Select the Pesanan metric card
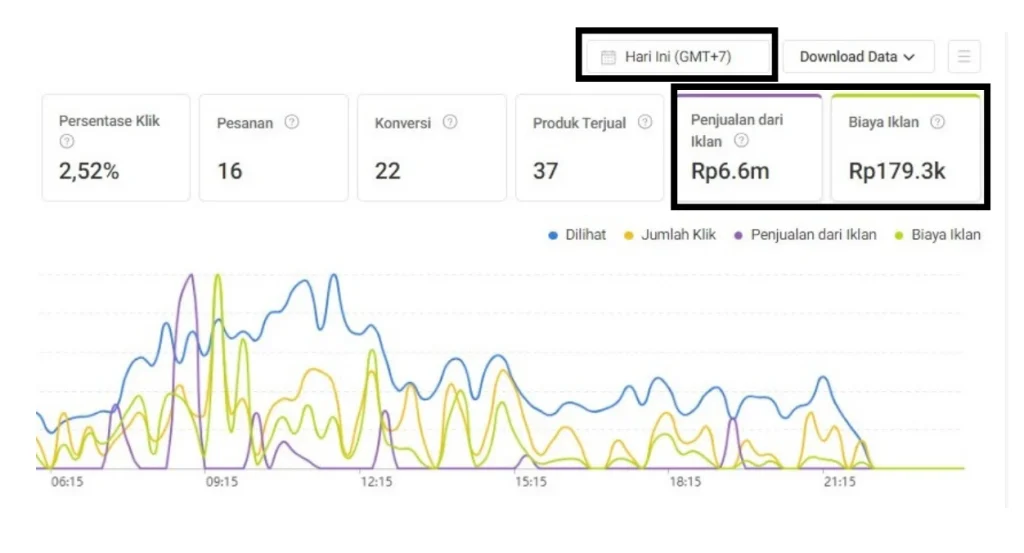Viewport: 1024px width, 553px height. point(273,148)
